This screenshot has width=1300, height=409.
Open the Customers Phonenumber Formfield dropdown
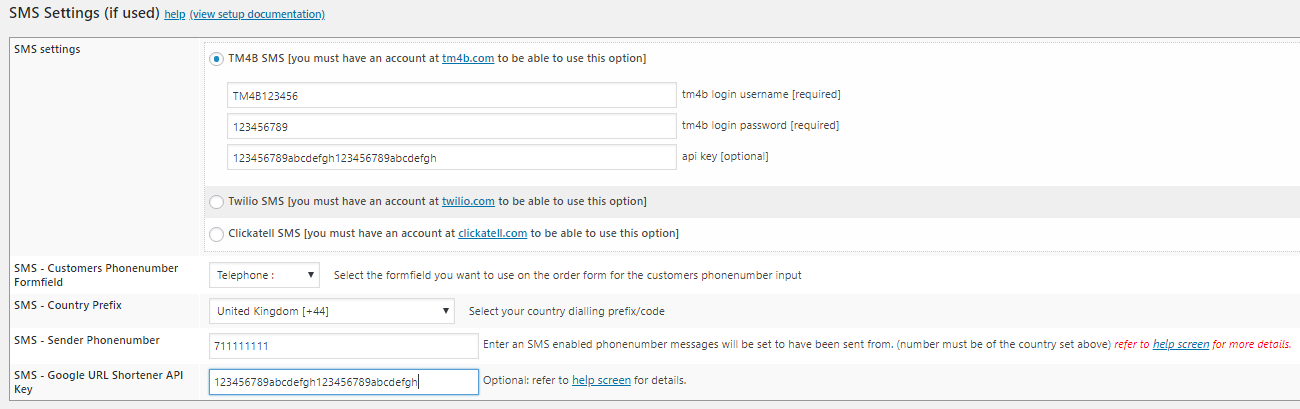click(x=266, y=275)
